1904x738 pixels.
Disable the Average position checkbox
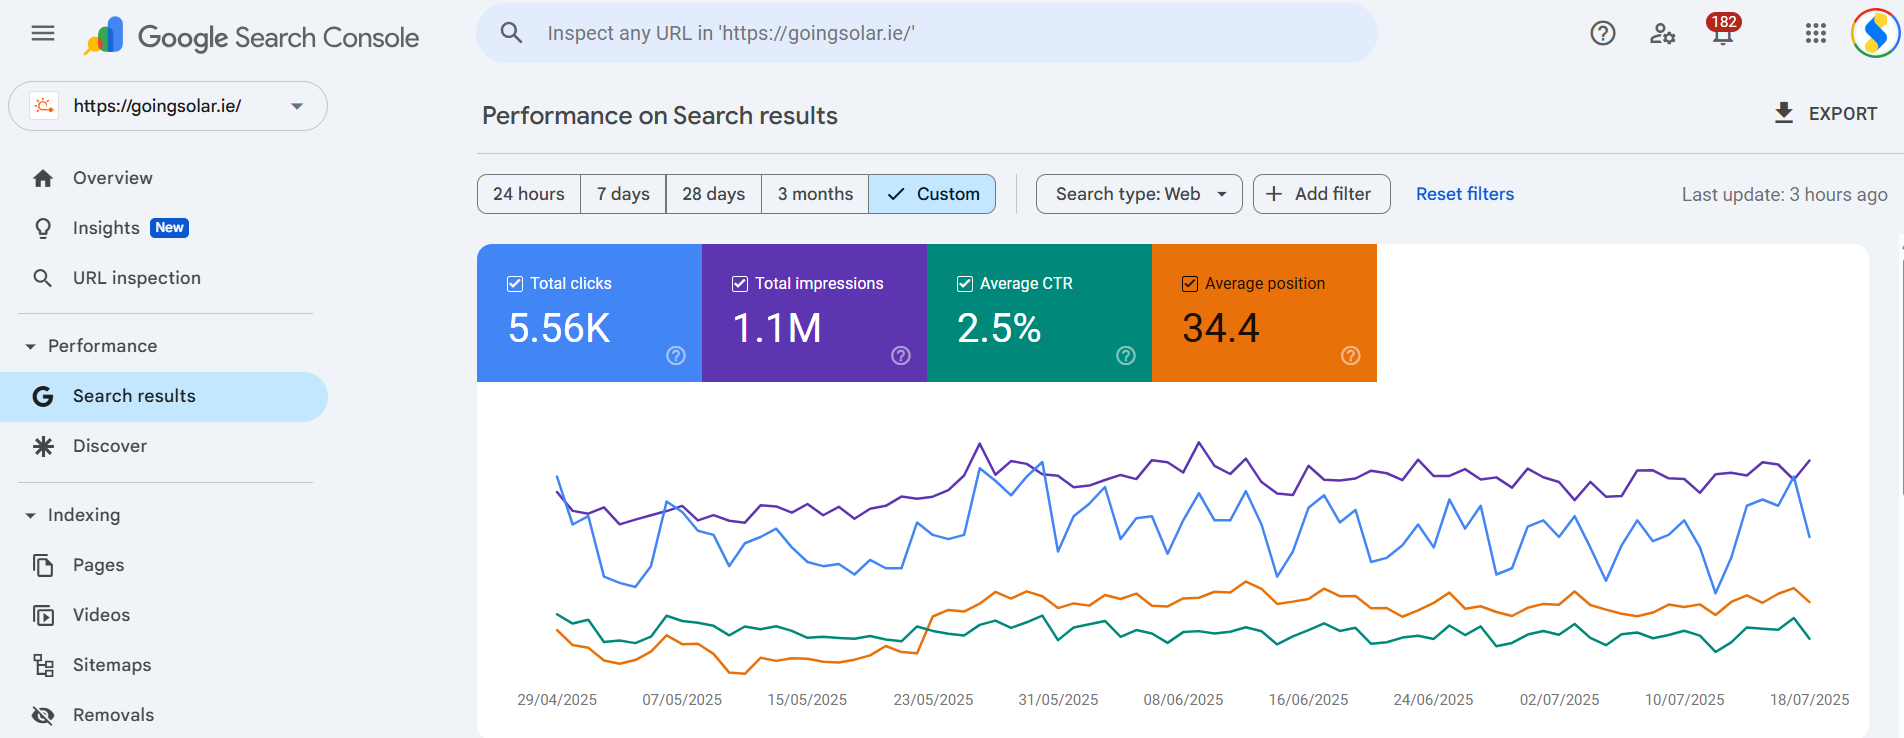(1190, 284)
